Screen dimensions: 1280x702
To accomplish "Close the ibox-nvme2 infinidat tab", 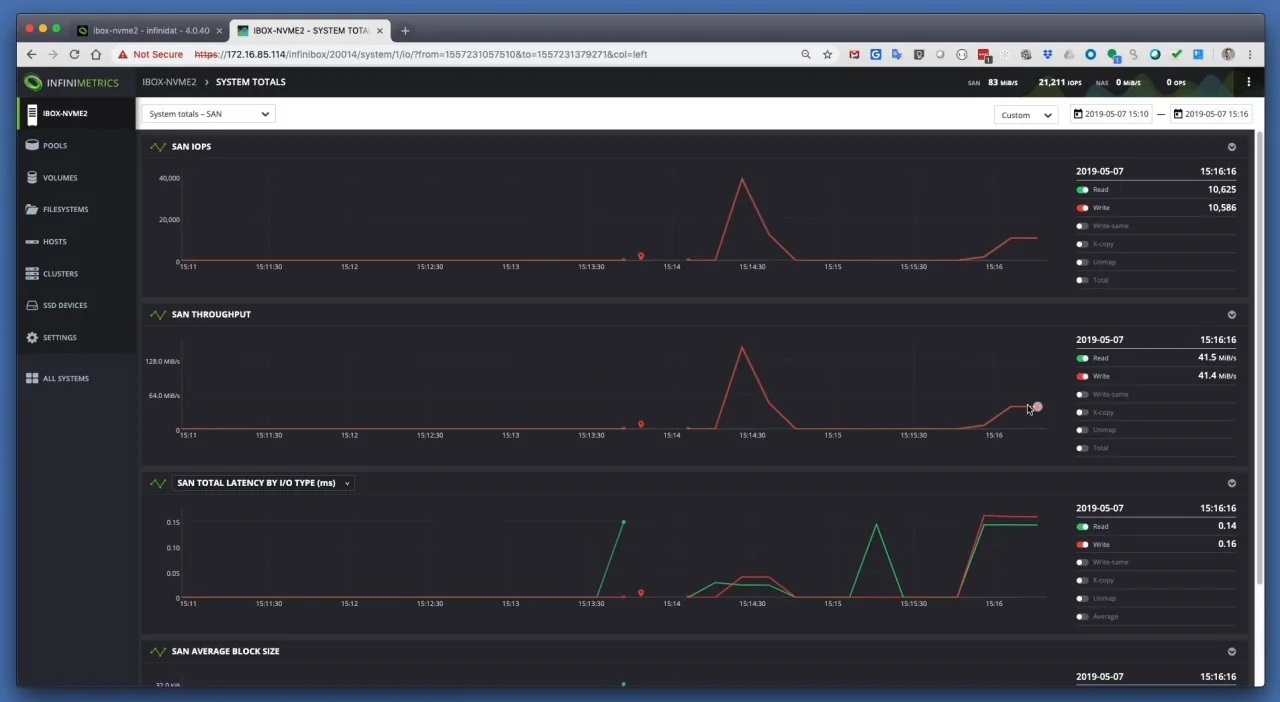I will coord(219,31).
